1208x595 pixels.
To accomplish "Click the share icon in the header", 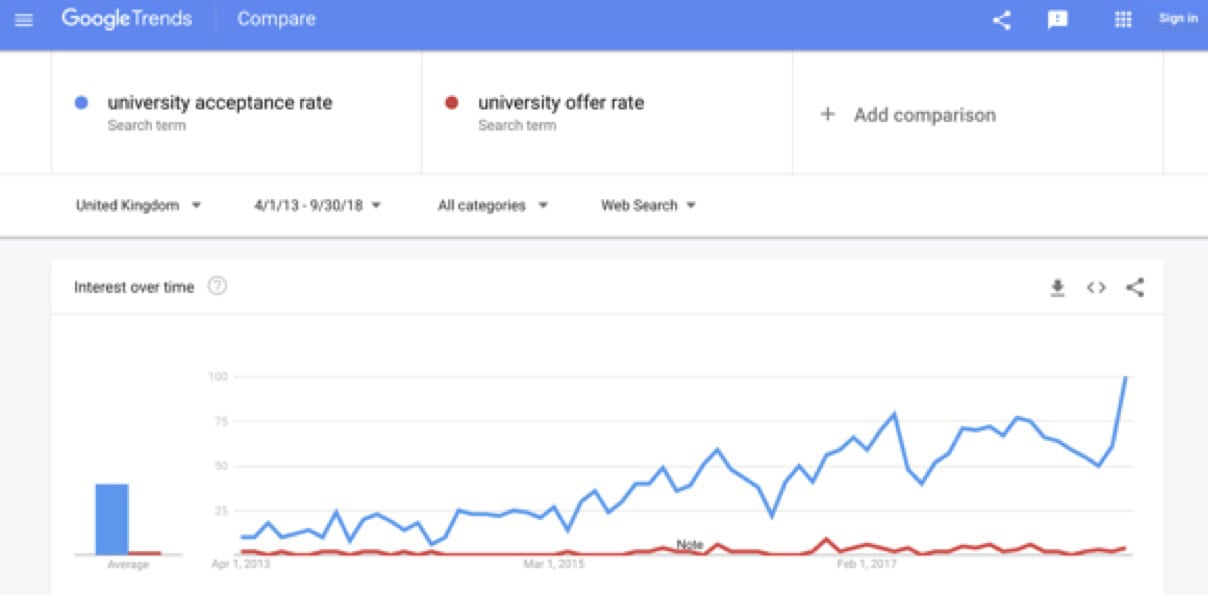I will 1002,19.
